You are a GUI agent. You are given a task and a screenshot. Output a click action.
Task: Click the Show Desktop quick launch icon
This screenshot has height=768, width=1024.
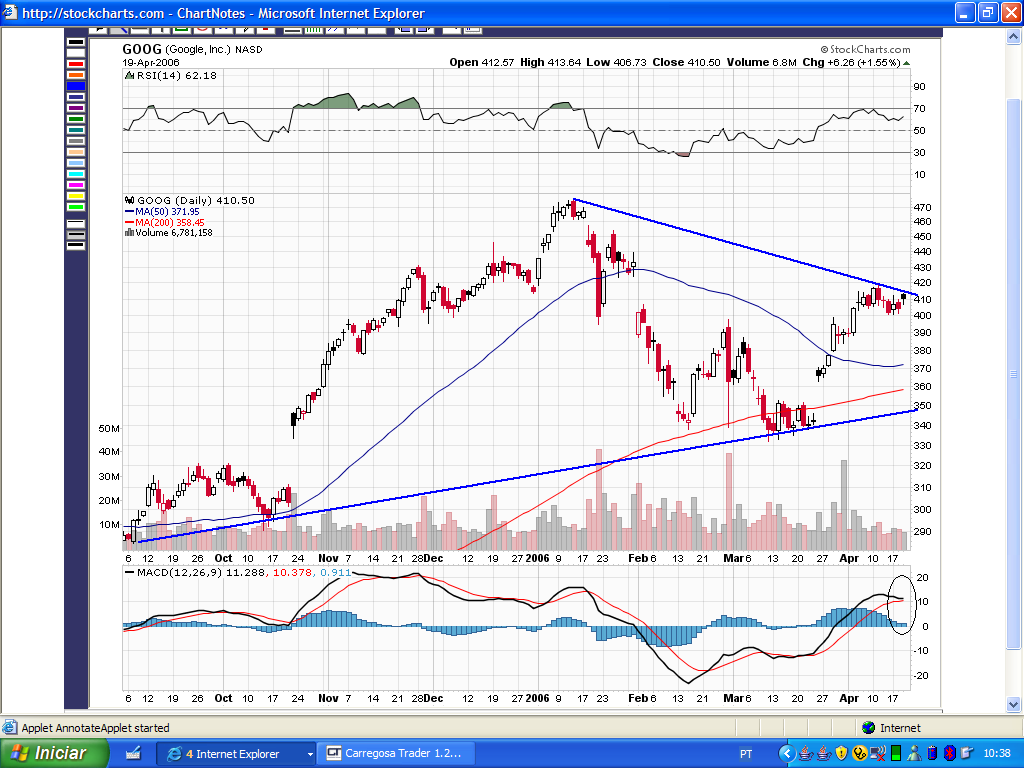tap(133, 754)
